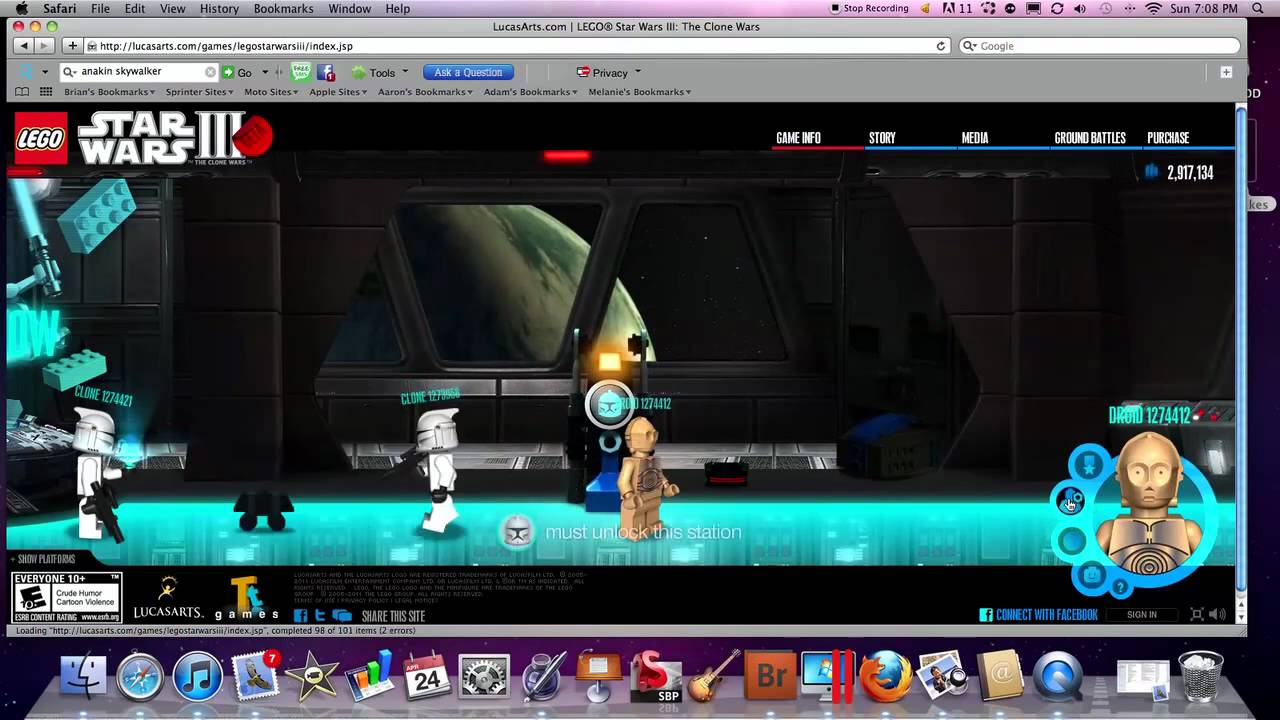Image resolution: width=1280 pixels, height=720 pixels.
Task: Click the LEGO logo
Action: coord(41,137)
